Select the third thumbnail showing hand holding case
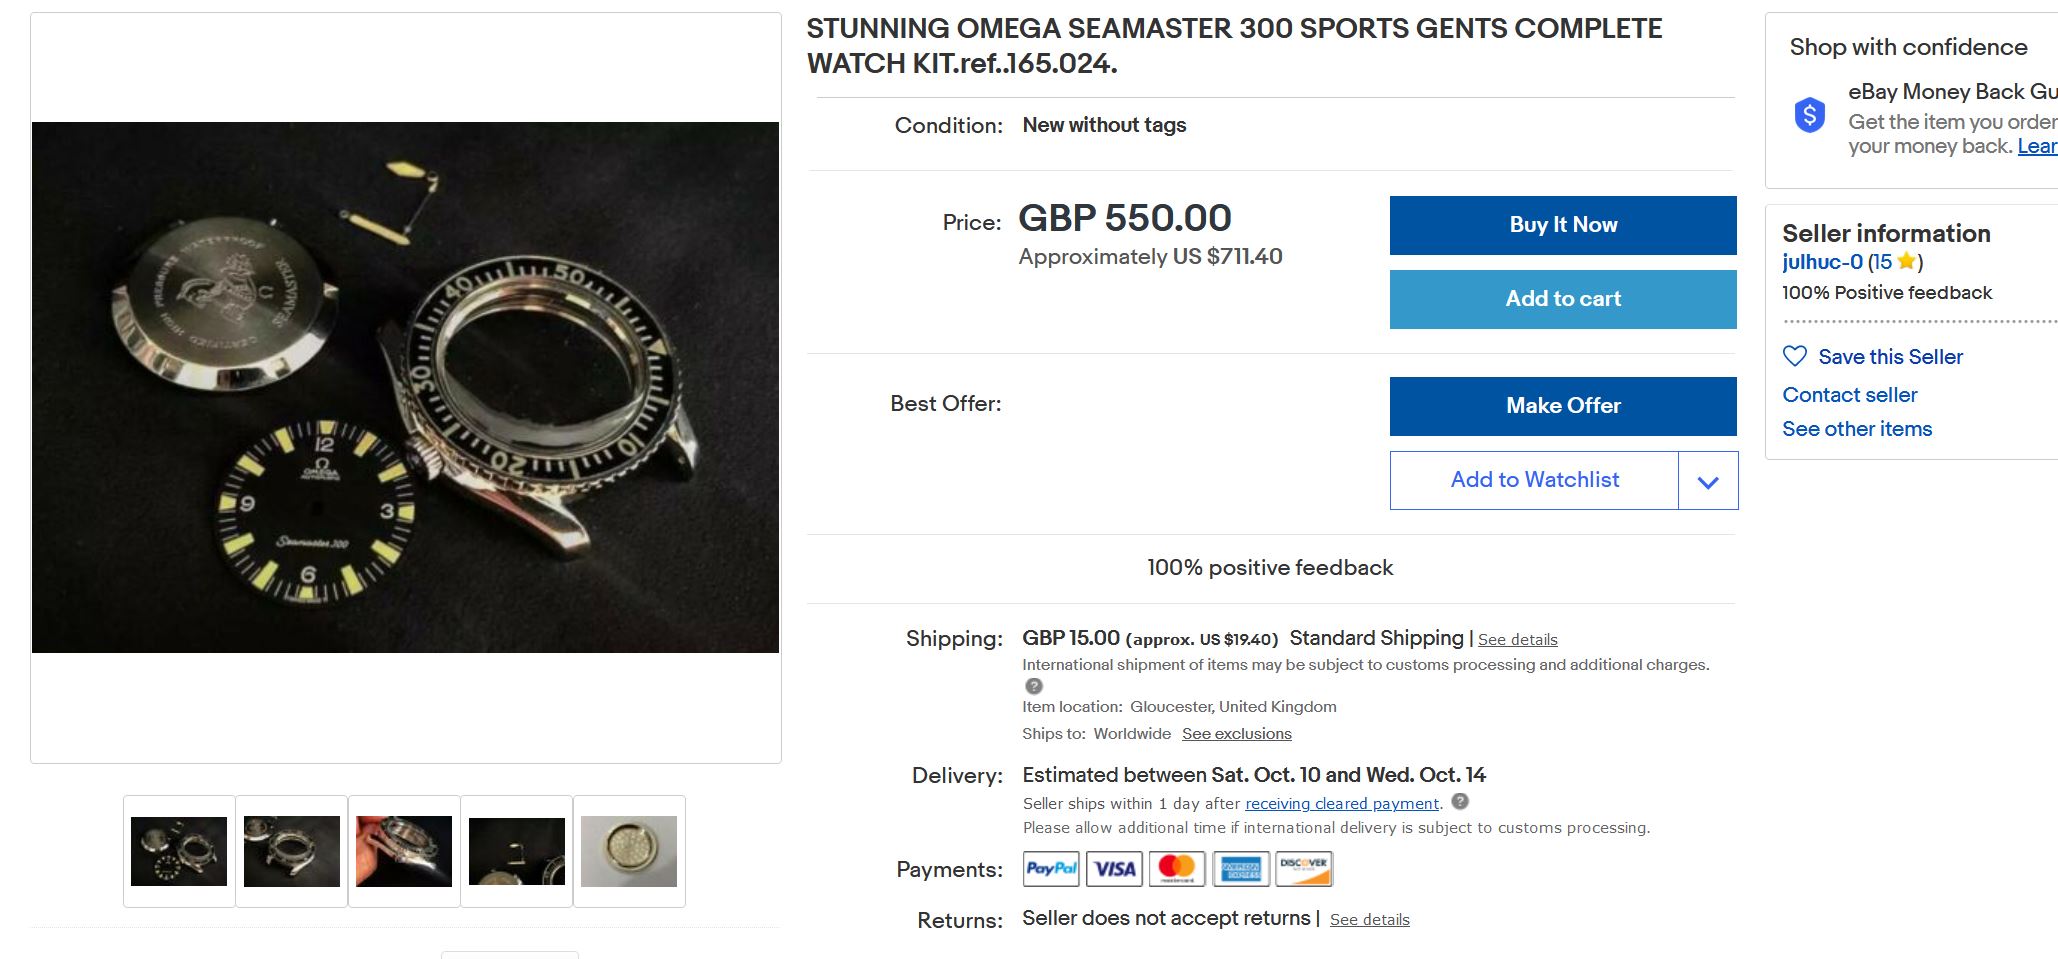 point(404,851)
